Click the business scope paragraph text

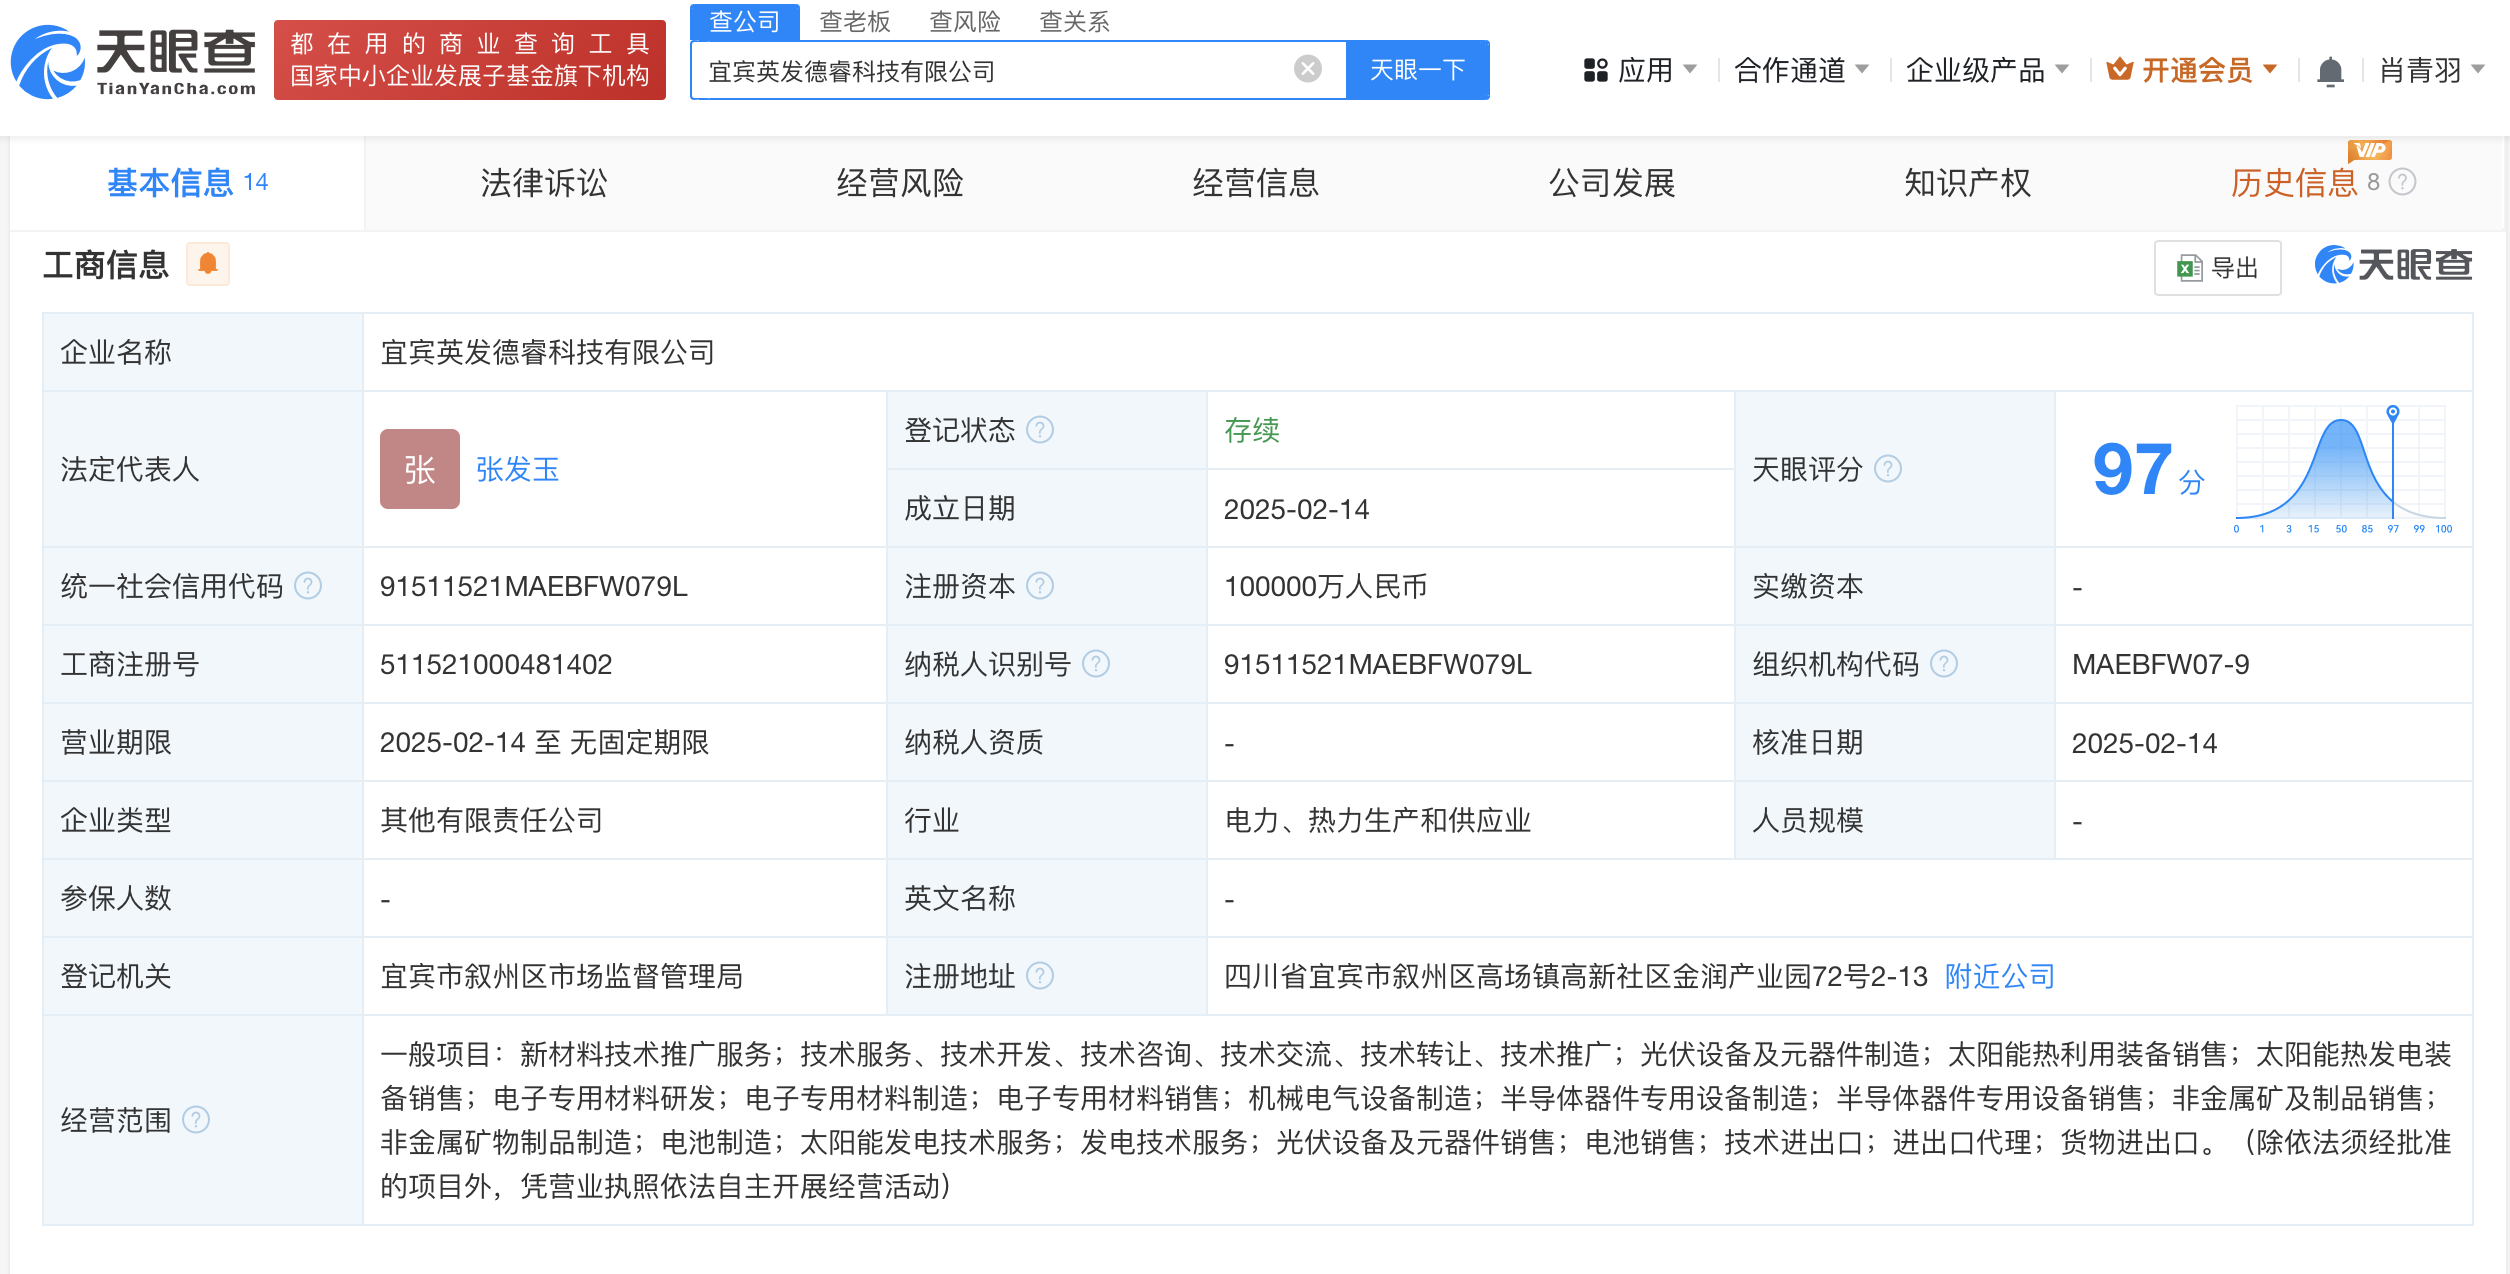1416,1120
